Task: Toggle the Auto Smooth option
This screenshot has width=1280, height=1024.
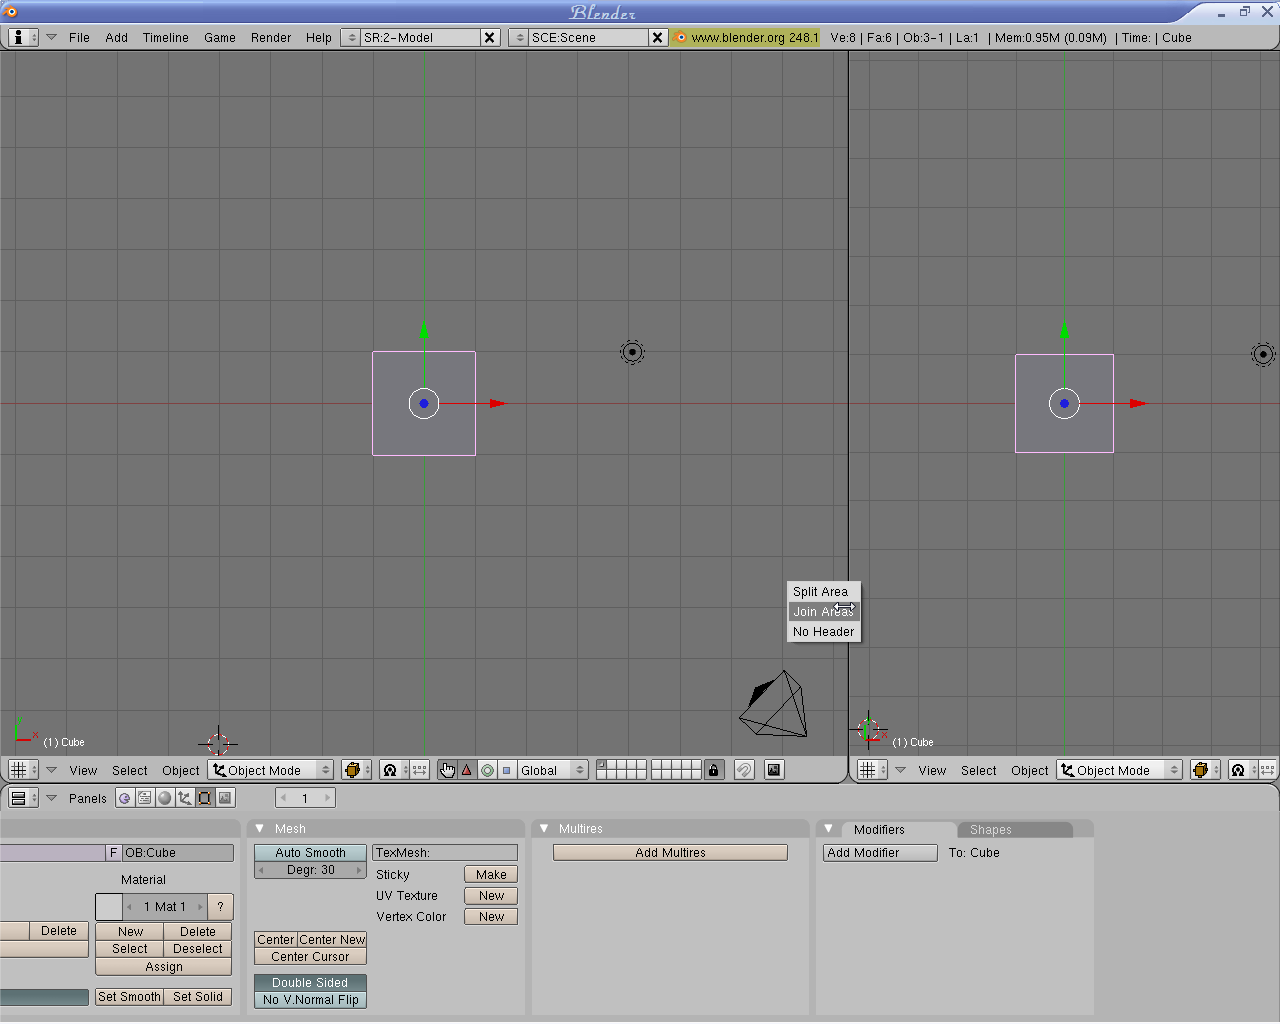Action: pos(310,853)
